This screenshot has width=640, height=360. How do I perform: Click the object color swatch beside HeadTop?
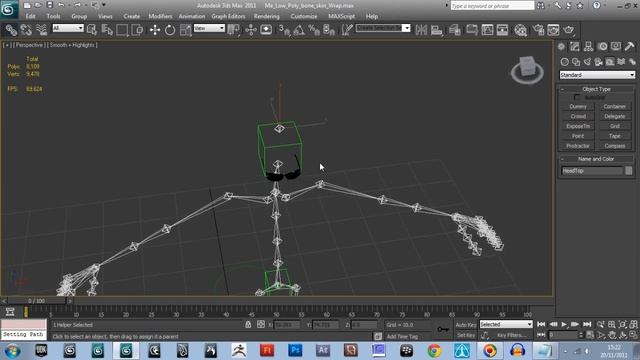629,171
